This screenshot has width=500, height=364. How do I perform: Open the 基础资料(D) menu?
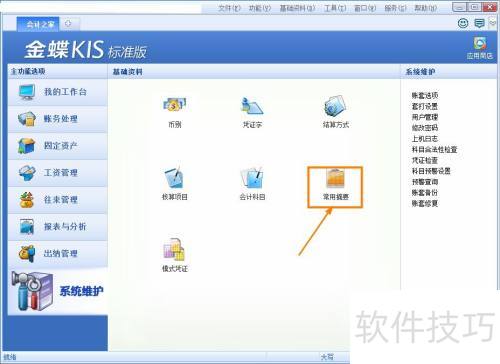(x=297, y=8)
